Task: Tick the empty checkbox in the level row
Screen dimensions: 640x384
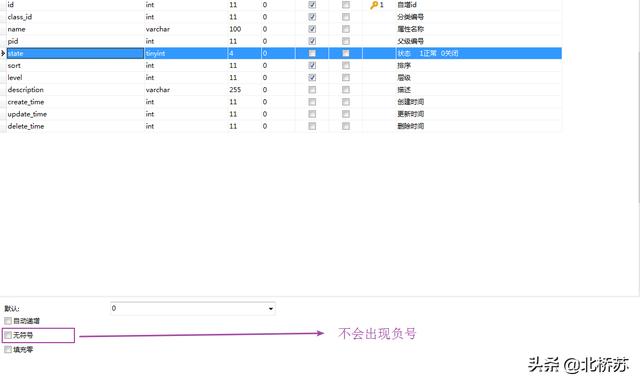Action: point(346,78)
